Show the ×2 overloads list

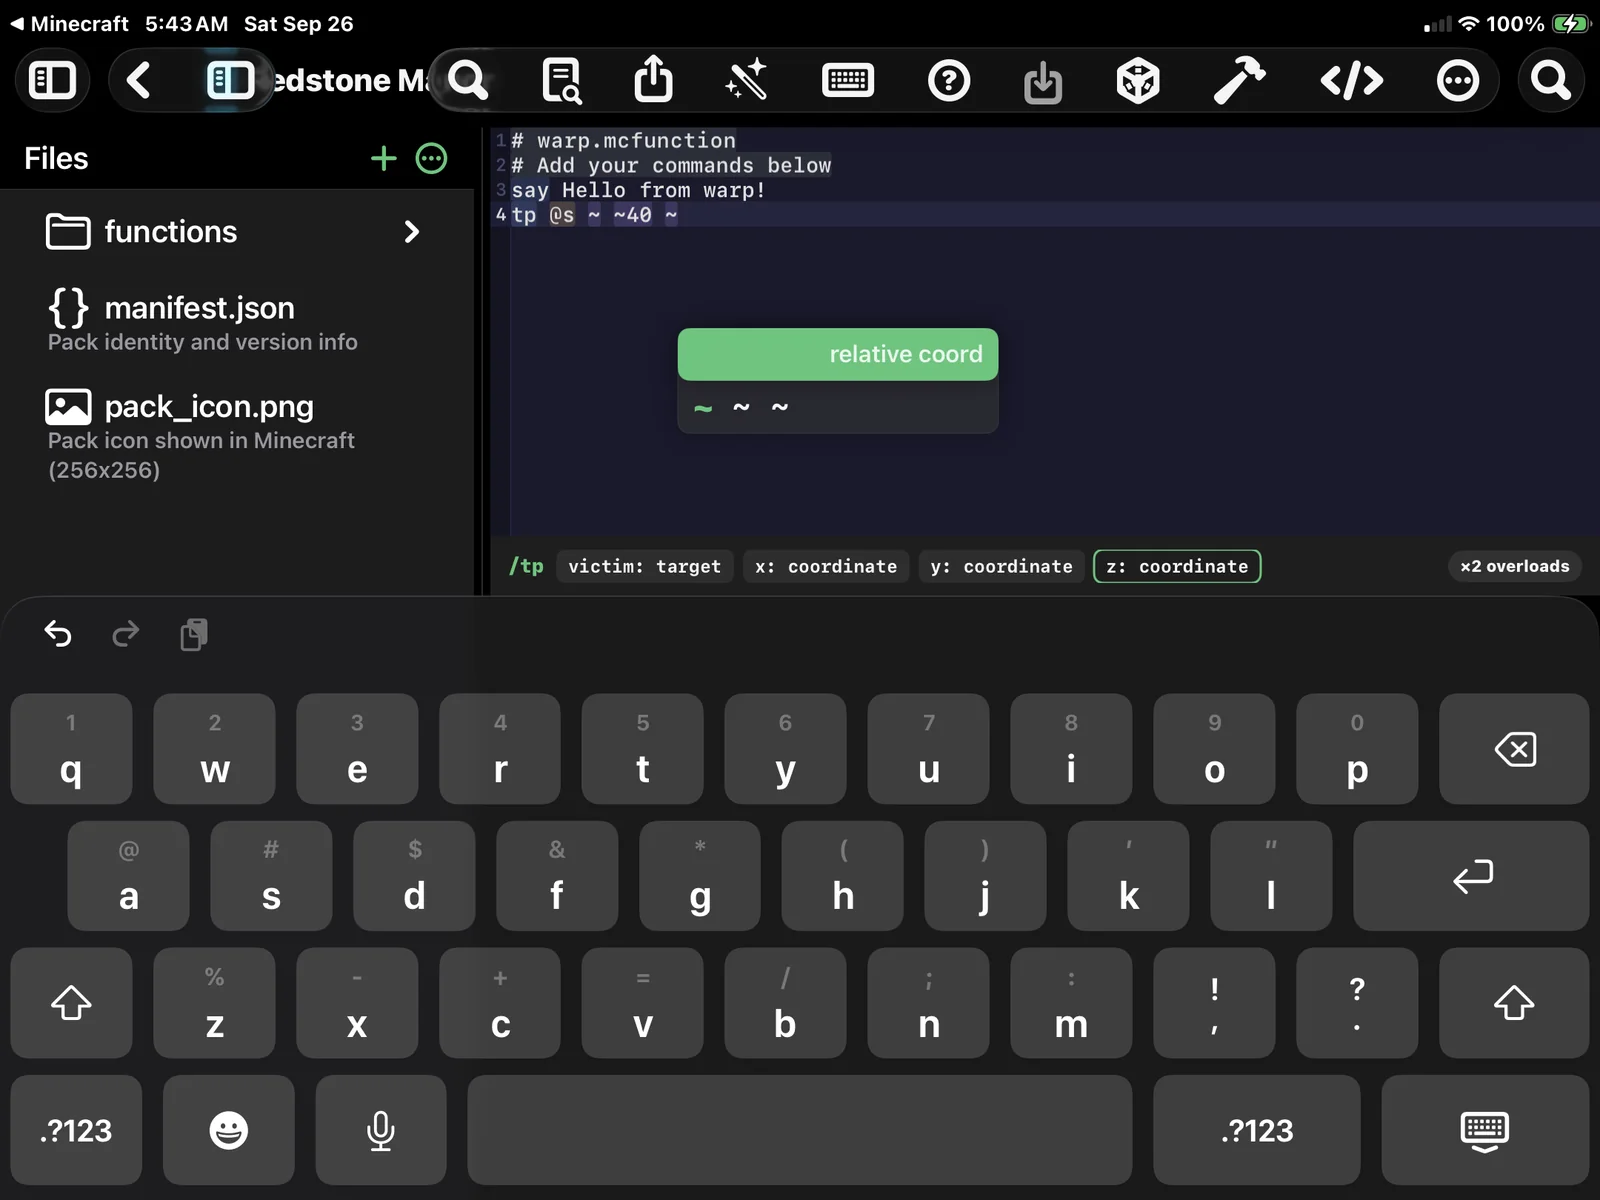pyautogui.click(x=1515, y=566)
